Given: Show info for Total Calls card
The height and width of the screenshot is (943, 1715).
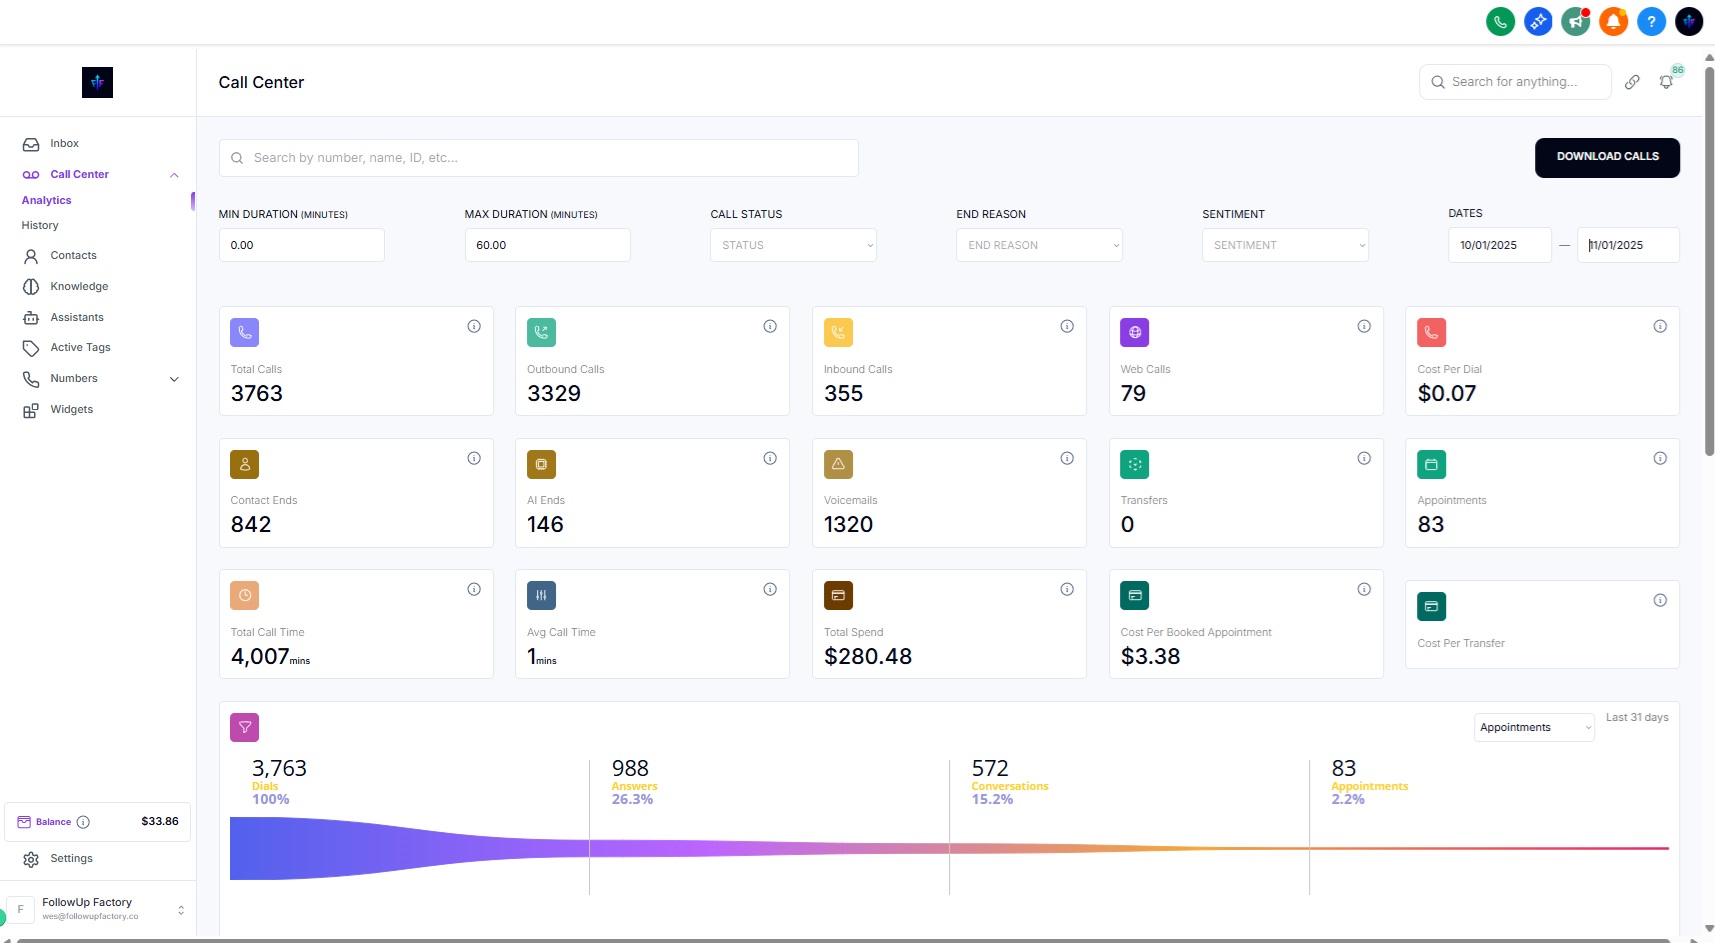Looking at the screenshot, I should 474,326.
